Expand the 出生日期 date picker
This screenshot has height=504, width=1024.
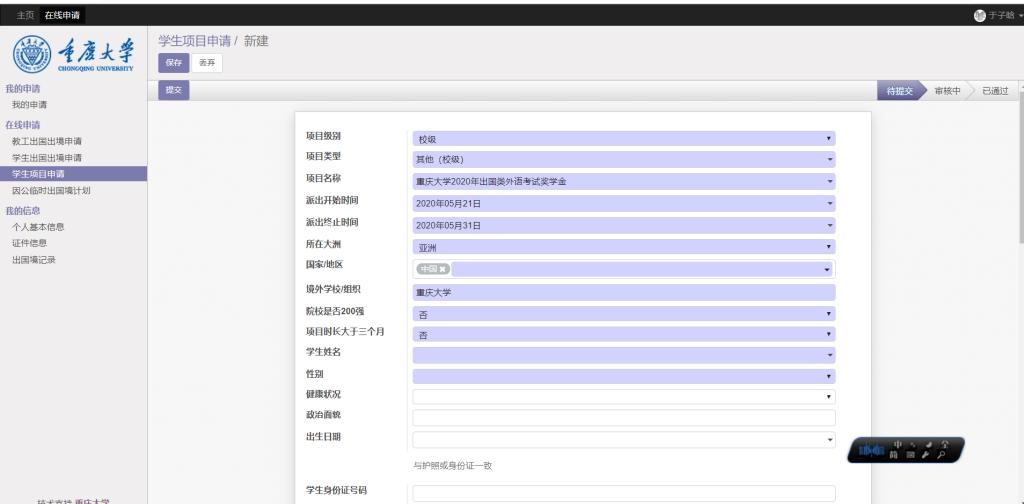[623, 439]
